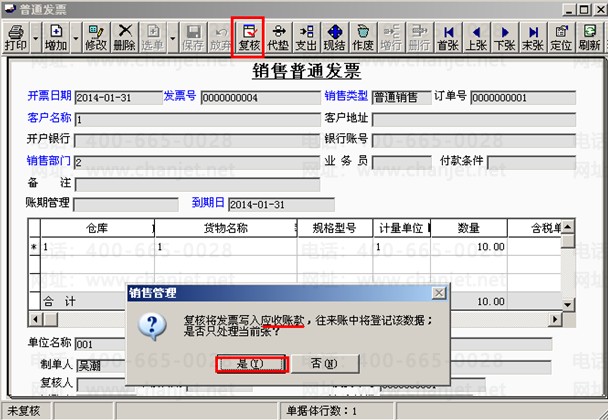Click the 银行账号 field
The width and height of the screenshot is (608, 420).
(474, 141)
